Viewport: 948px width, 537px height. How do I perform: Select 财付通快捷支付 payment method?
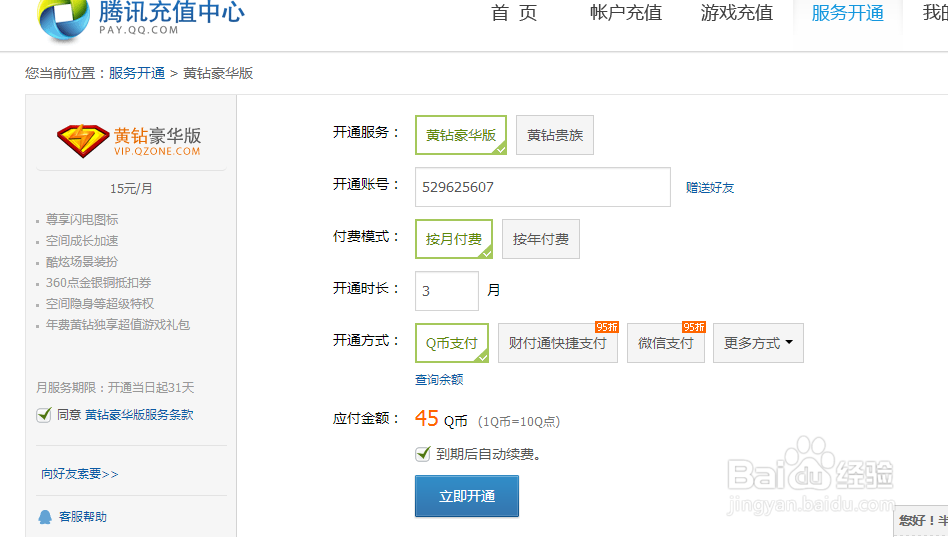(x=557, y=343)
